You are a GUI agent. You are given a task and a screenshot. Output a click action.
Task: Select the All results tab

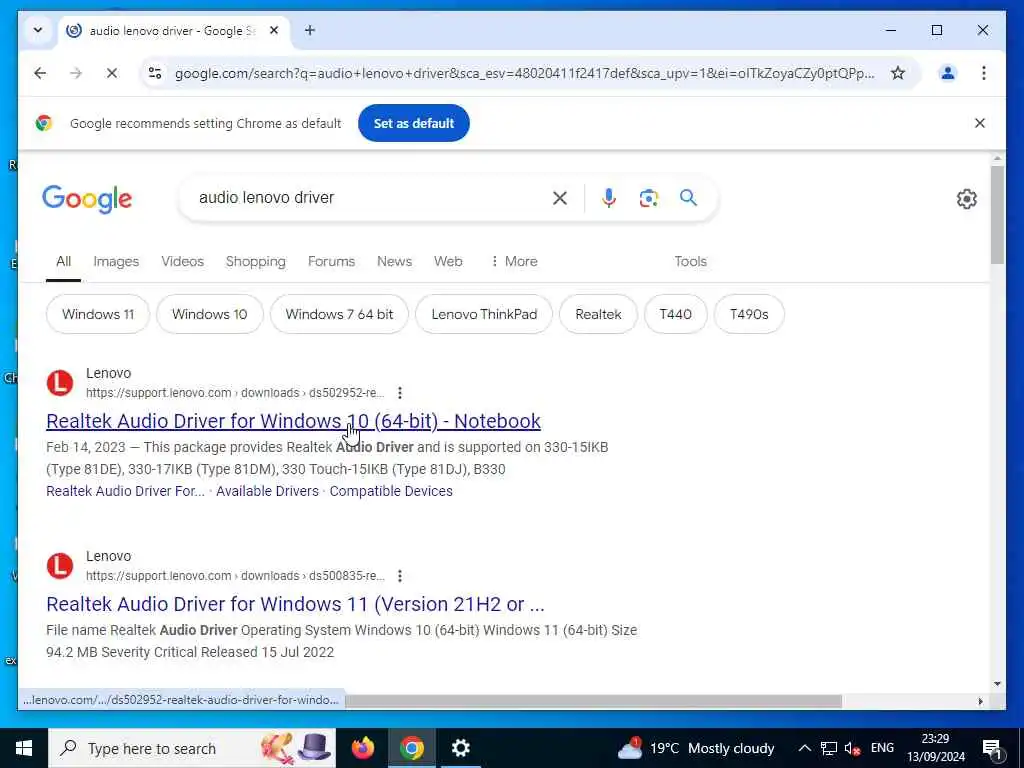click(63, 261)
